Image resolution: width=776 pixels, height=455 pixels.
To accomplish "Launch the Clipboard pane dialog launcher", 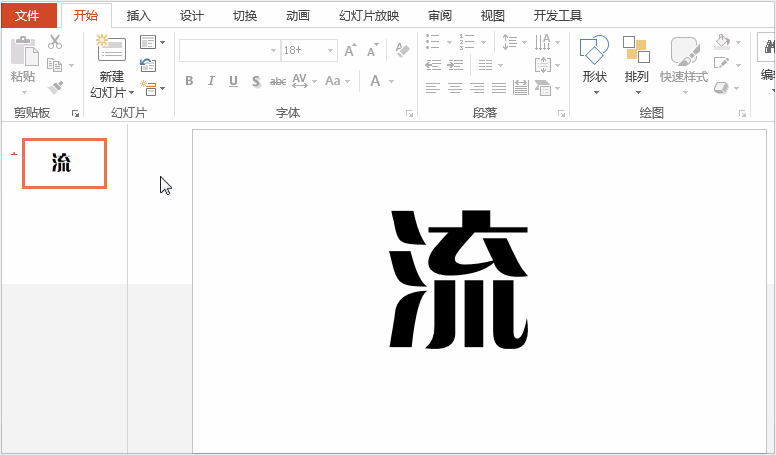I will [75, 114].
